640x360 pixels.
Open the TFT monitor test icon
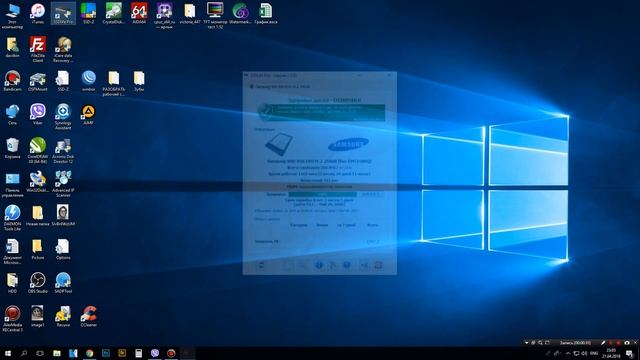215,16
